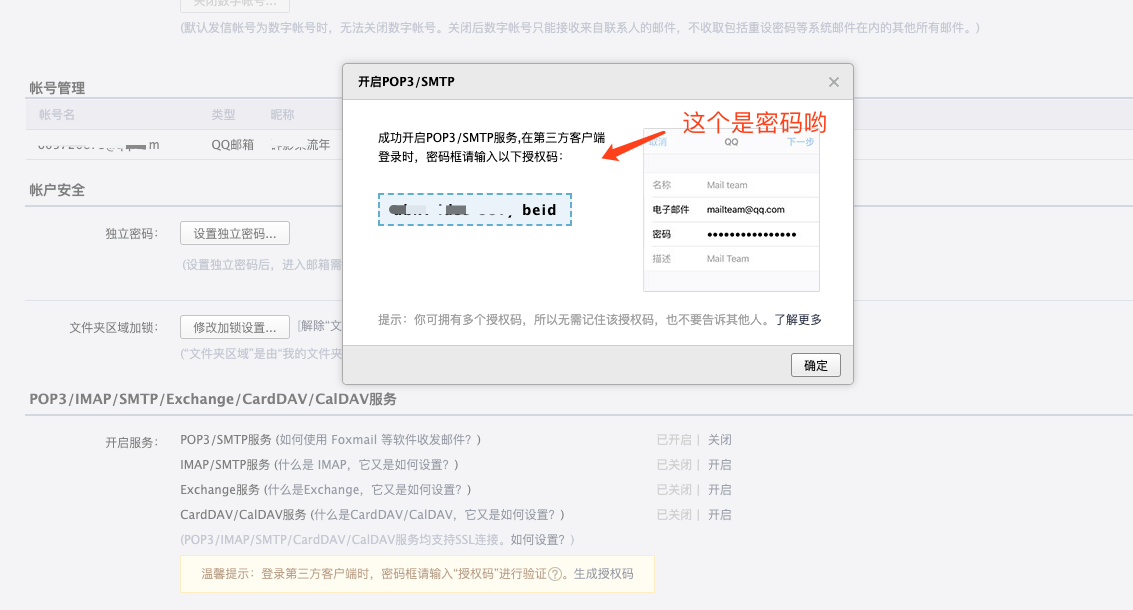Screen dimensions: 1133x610
Task: Click the 设置独立密码... button
Action: click(x=235, y=233)
